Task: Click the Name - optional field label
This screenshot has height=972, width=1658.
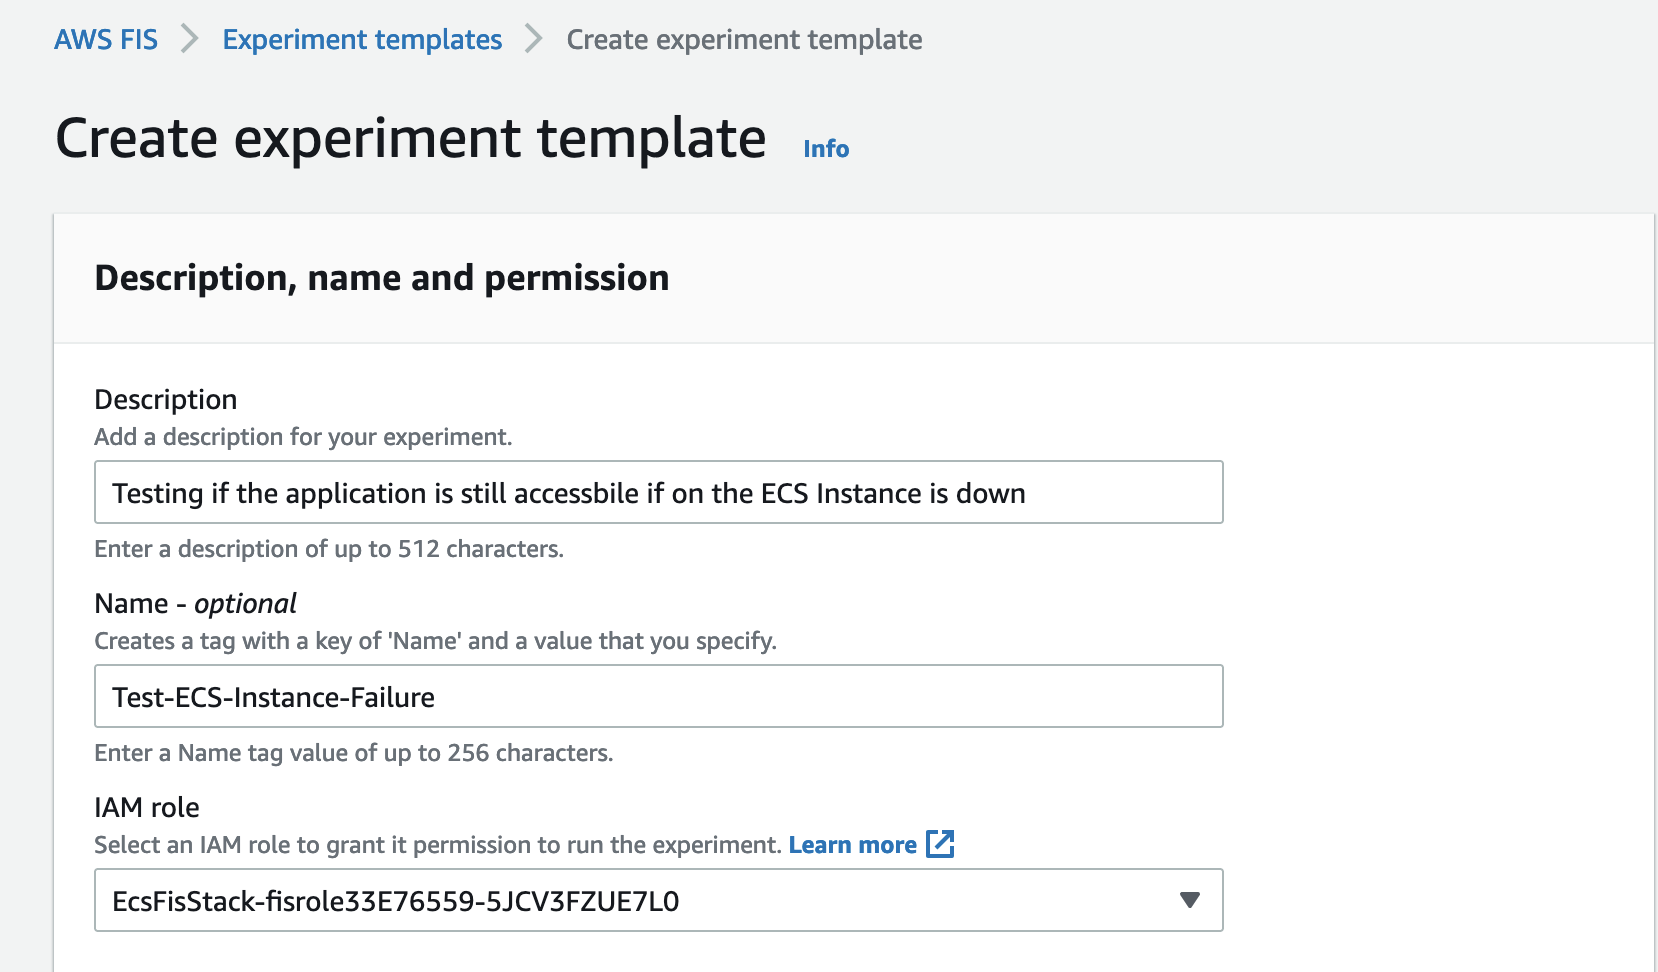Action: pyautogui.click(x=196, y=603)
